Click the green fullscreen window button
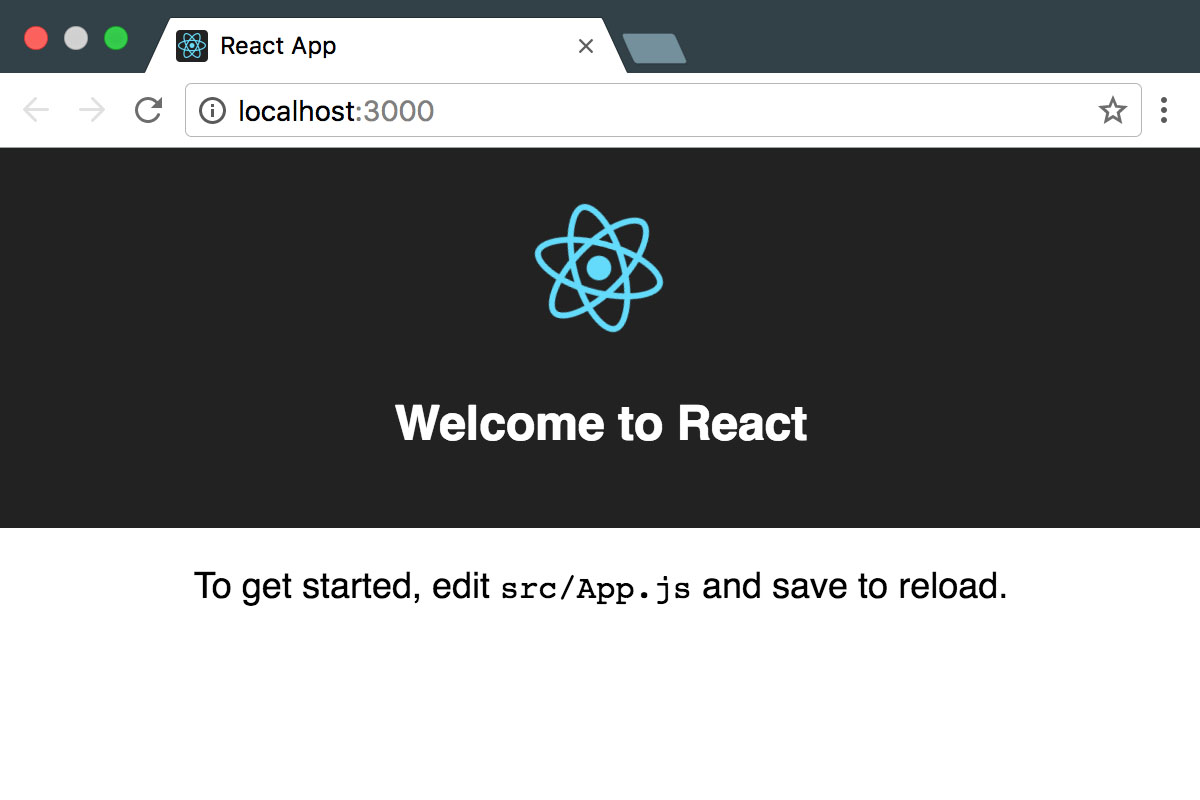 116,38
